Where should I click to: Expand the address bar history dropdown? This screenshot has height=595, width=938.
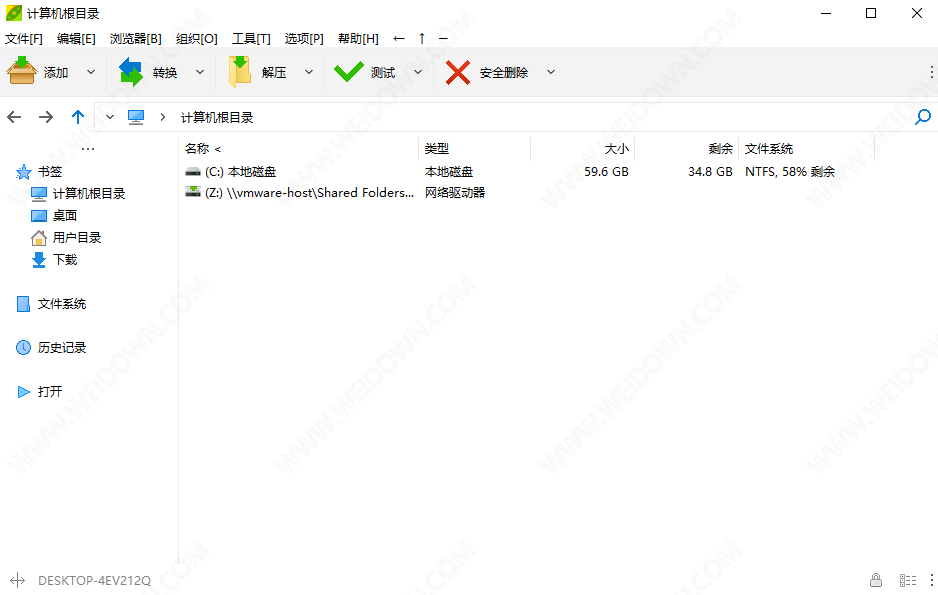(x=110, y=117)
